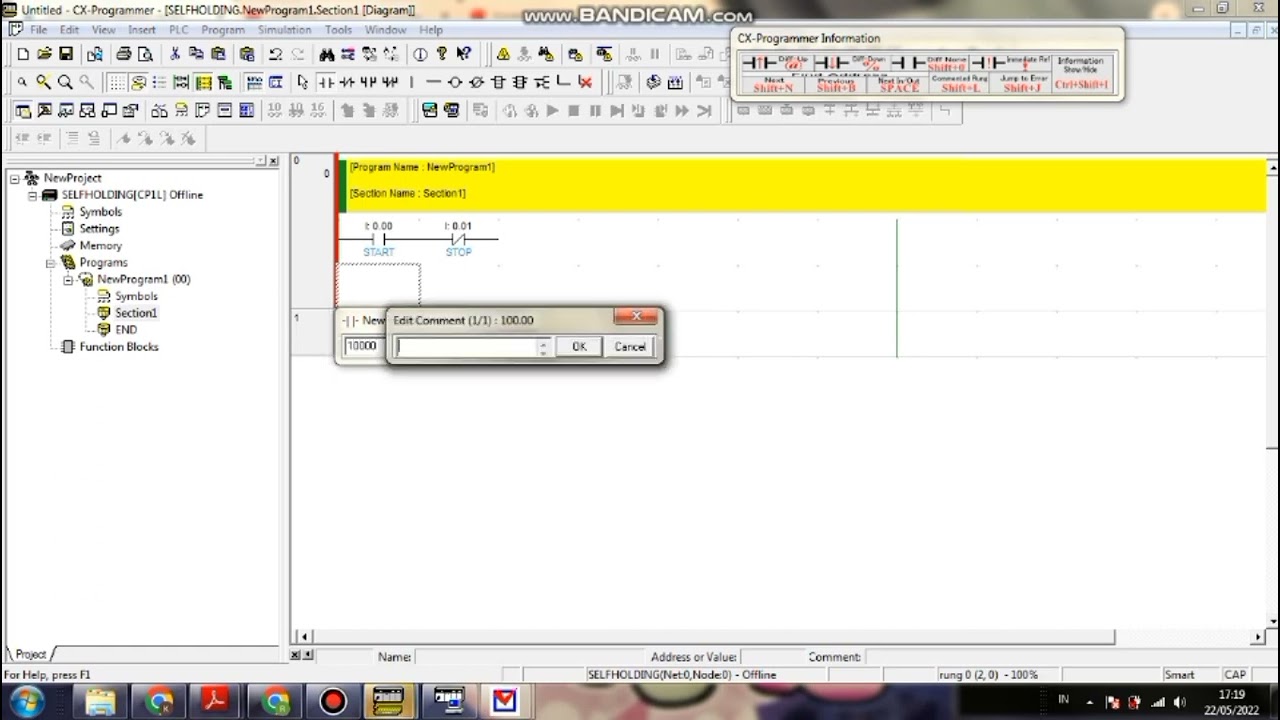Click the Project tab at workspace bottom
Screen dimensions: 1280x720
31,654
